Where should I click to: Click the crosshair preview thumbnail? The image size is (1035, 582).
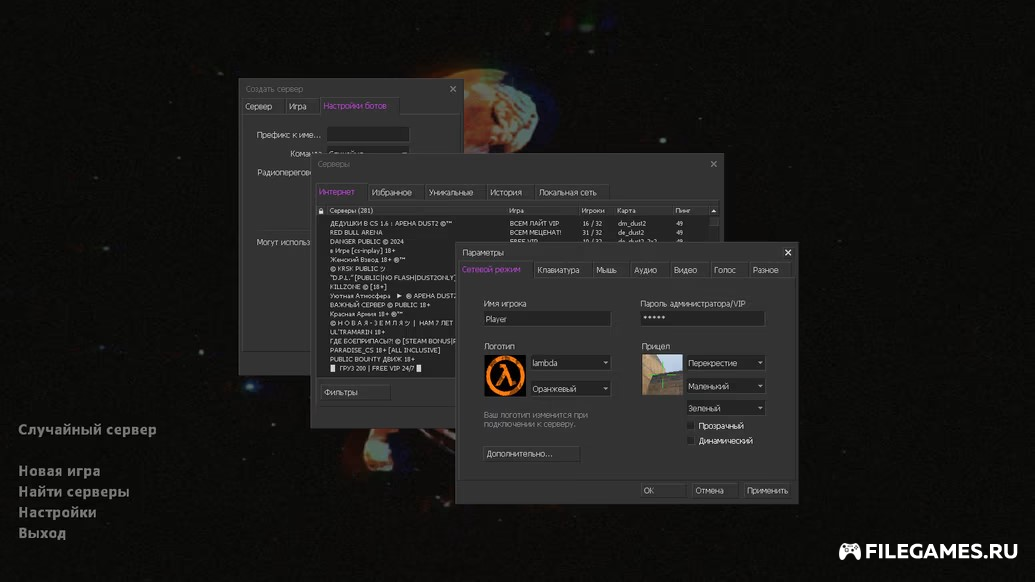coord(662,375)
